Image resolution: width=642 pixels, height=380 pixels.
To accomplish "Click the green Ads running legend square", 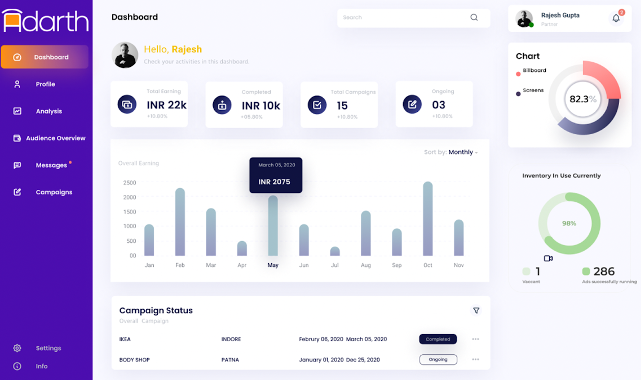I will [585, 271].
